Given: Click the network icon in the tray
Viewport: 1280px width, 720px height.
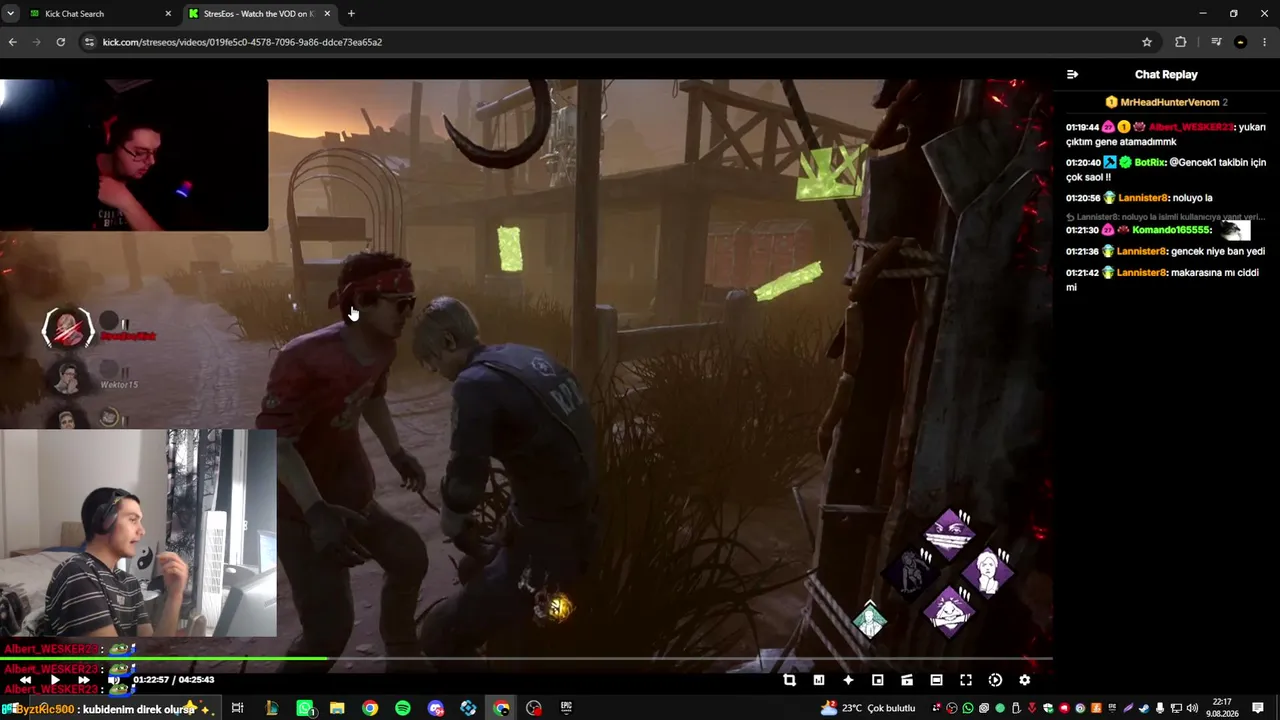Looking at the screenshot, I should [1176, 709].
